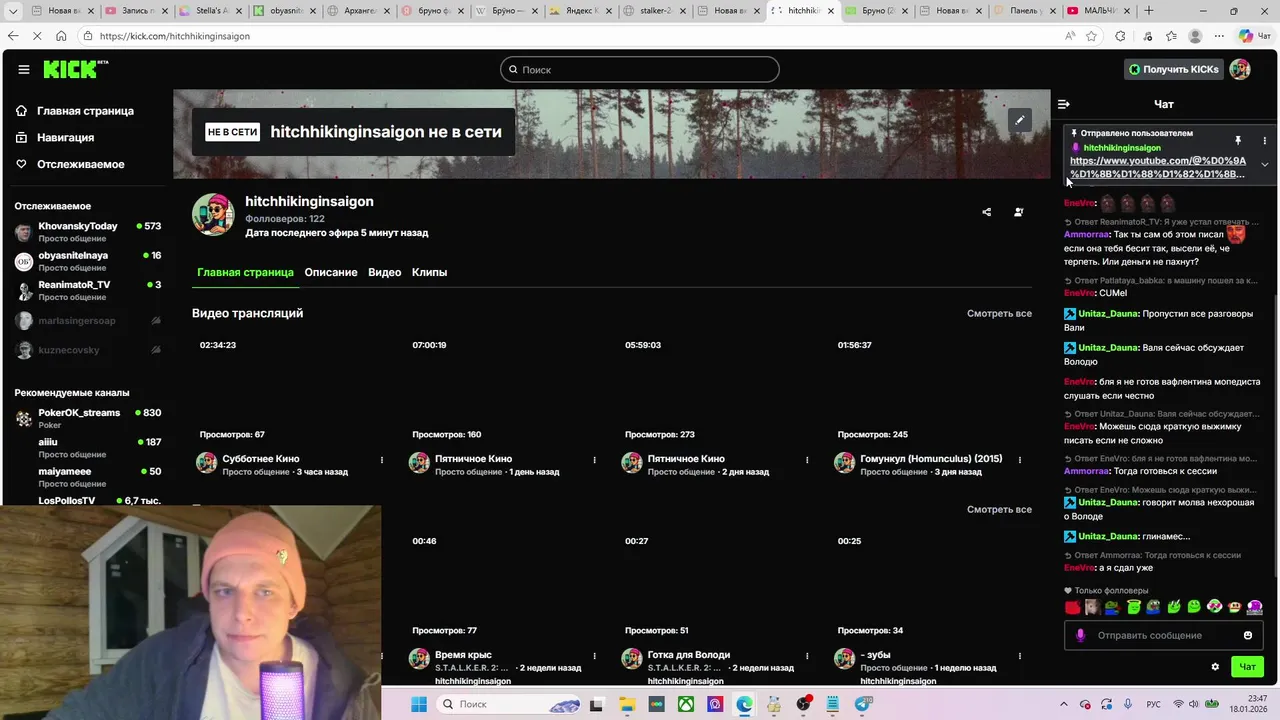Collapse the chat panel
This screenshot has height=720, width=1280.
pyautogui.click(x=1064, y=104)
